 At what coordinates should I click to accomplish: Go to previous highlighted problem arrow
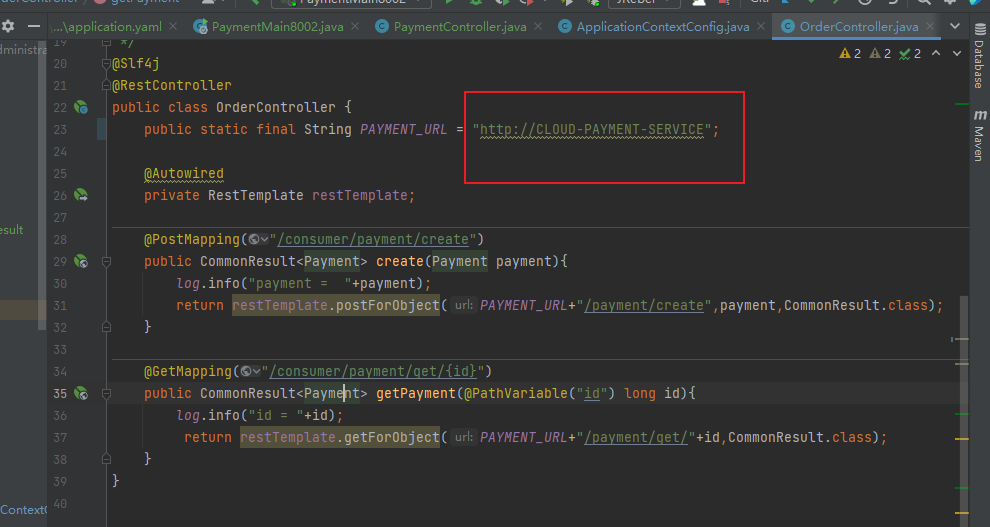pyautogui.click(x=936, y=54)
